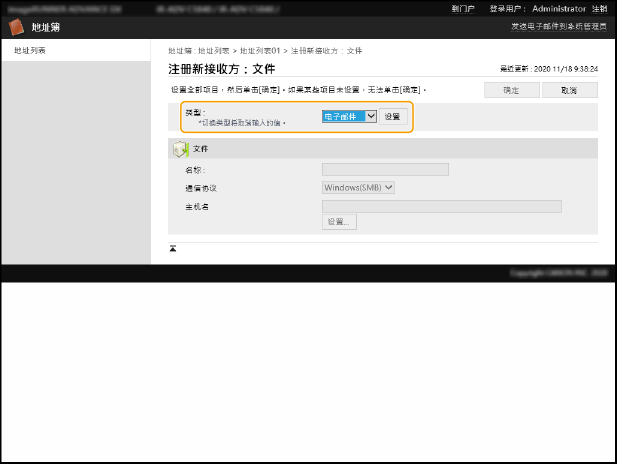Click the 地址簿 header title
The image size is (617, 464).
coord(46,27)
